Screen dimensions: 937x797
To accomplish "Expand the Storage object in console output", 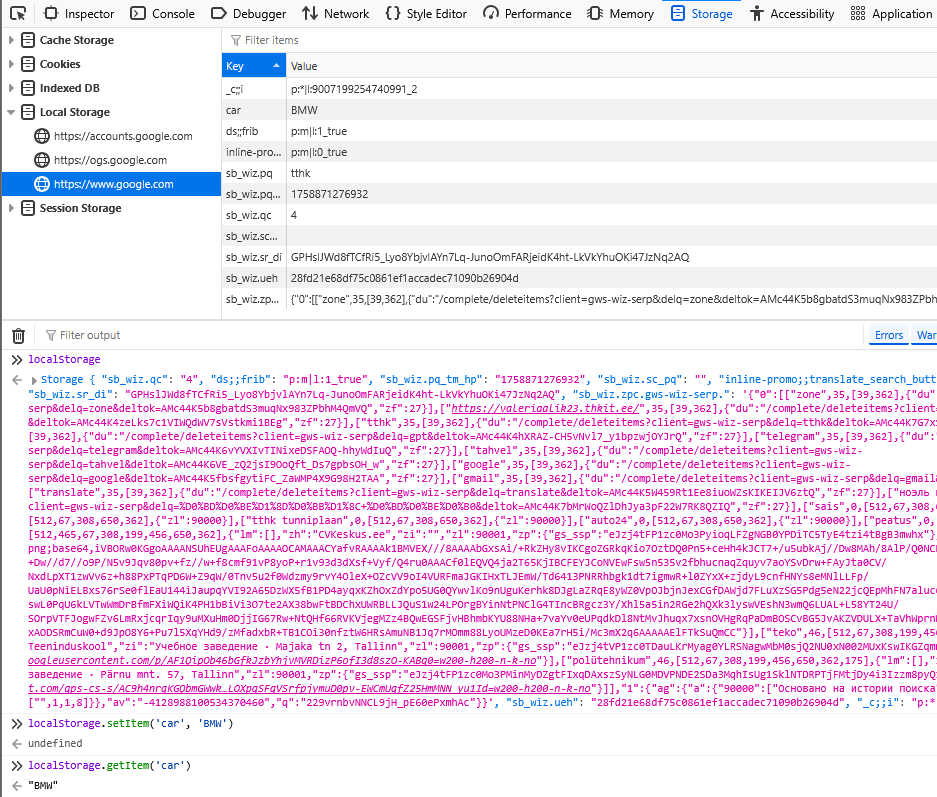I will [36, 381].
